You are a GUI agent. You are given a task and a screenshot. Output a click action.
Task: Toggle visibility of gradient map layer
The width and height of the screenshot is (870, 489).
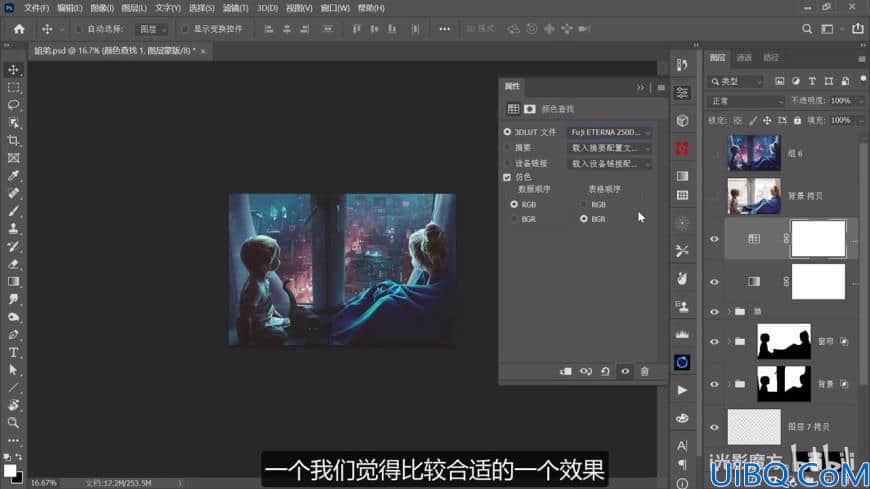click(x=715, y=282)
